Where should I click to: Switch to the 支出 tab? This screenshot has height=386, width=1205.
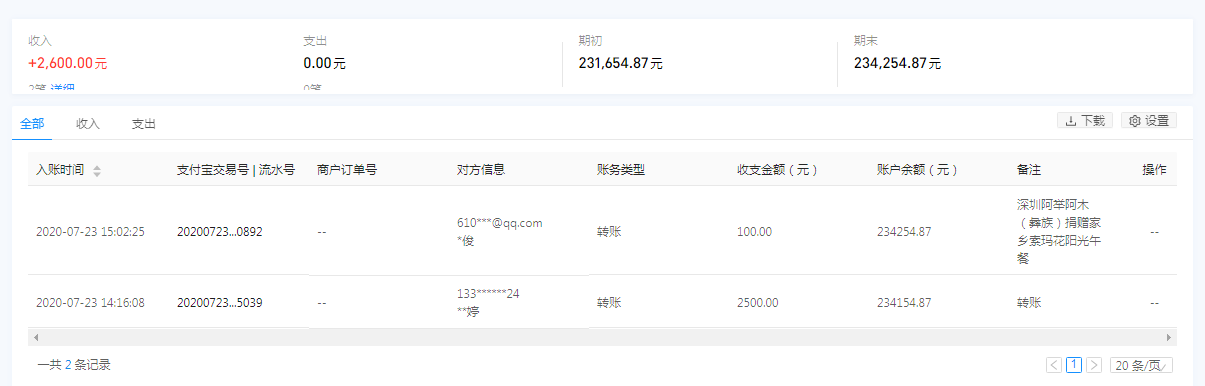point(144,124)
